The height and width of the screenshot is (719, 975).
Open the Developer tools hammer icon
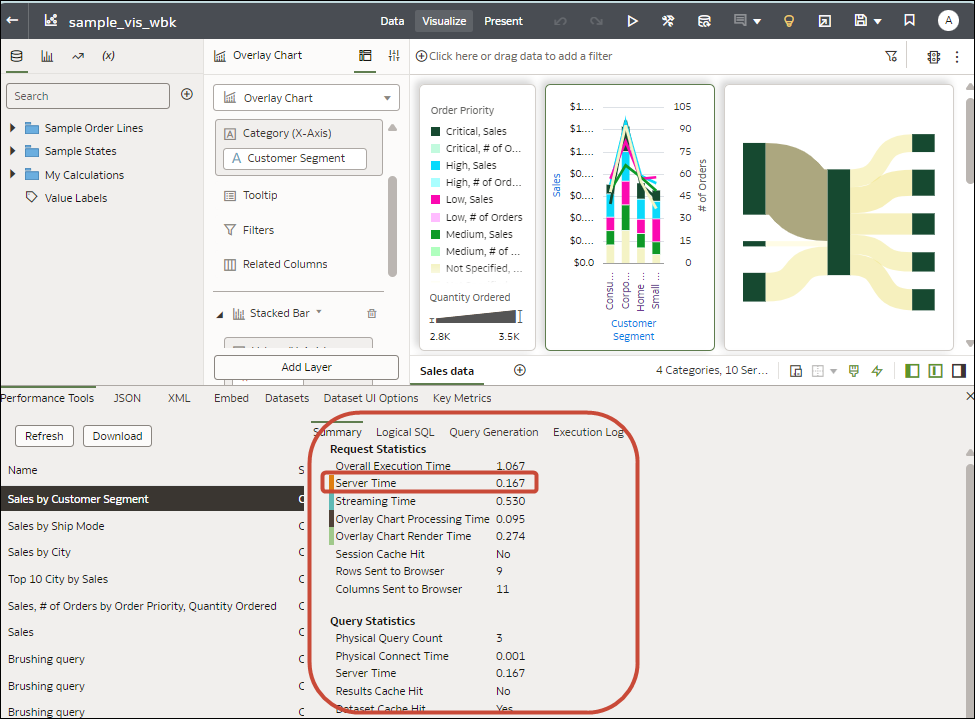tap(668, 21)
